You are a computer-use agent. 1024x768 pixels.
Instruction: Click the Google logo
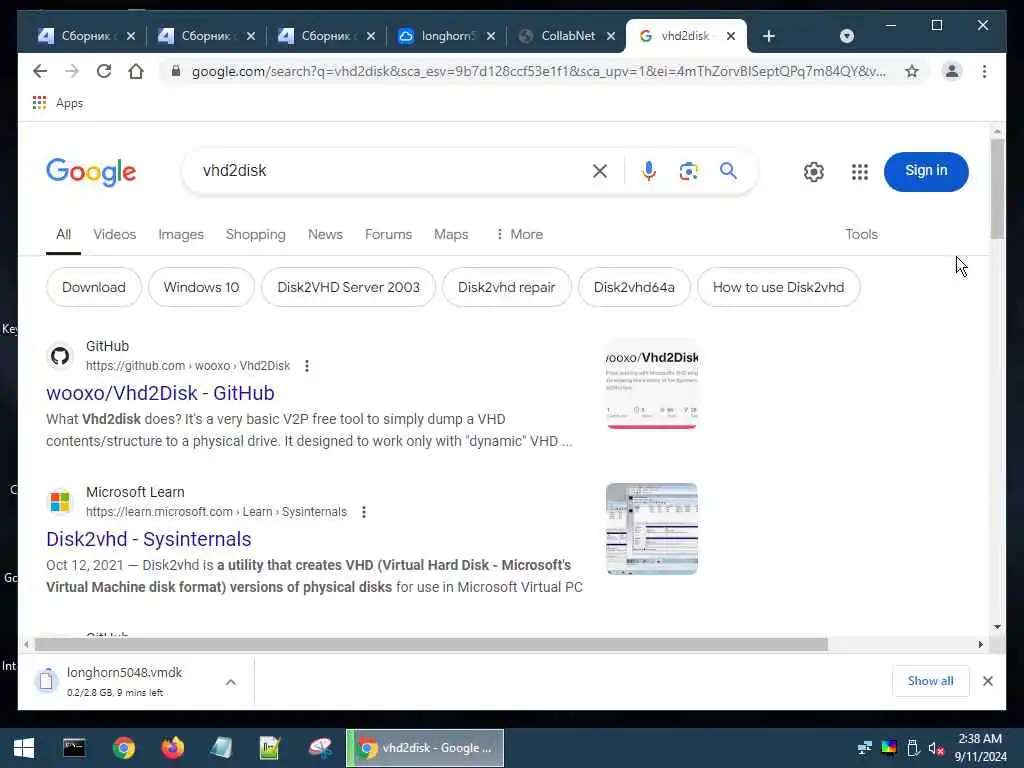91,172
